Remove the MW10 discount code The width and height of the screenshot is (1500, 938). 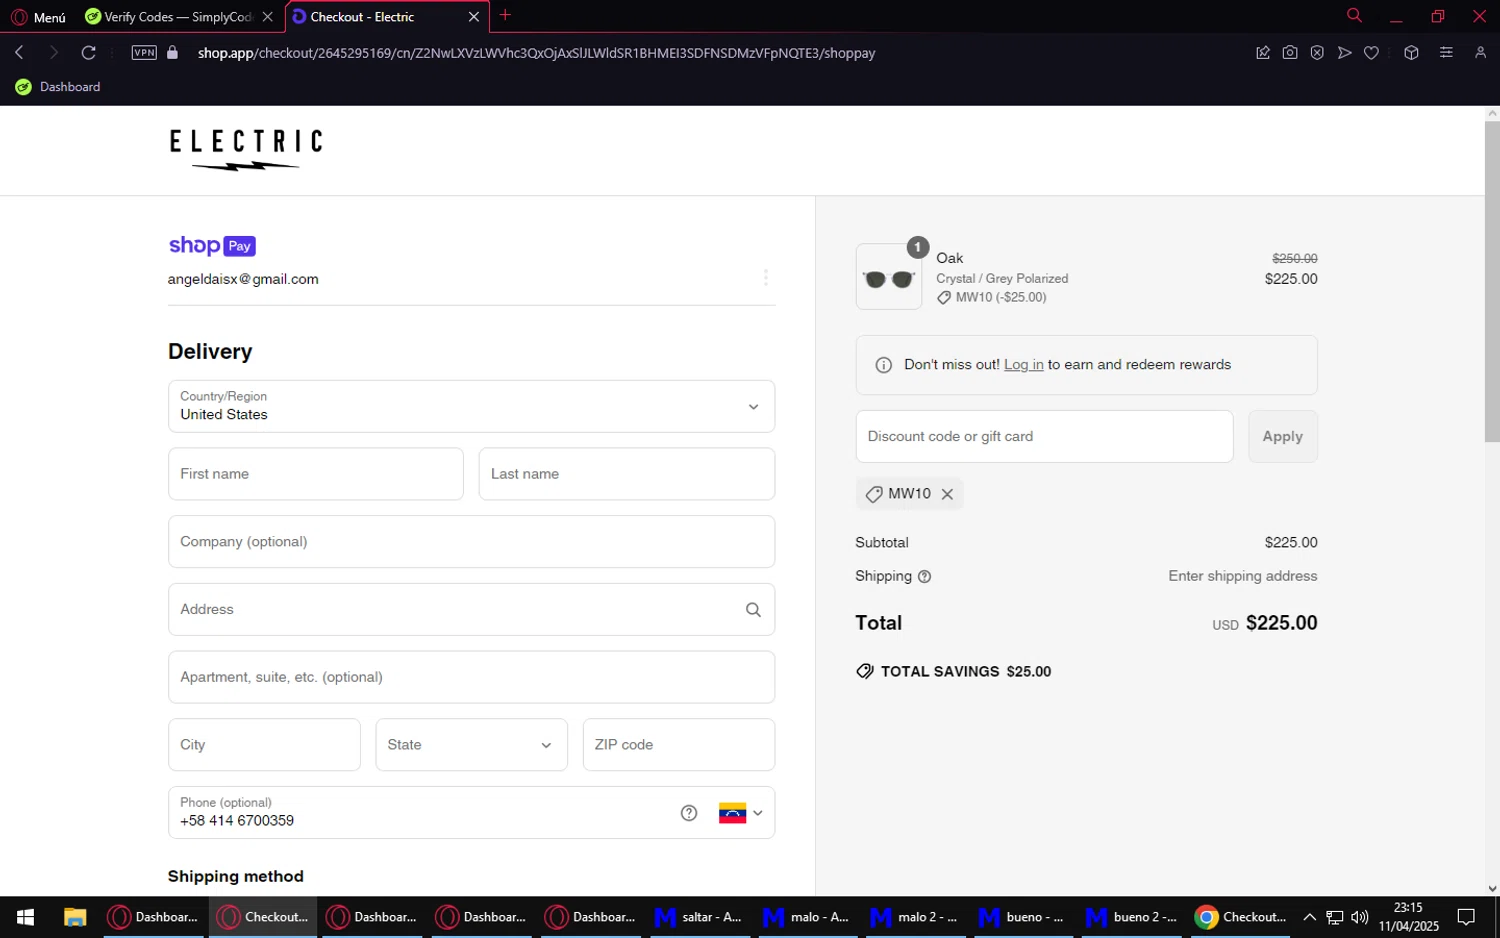[x=947, y=494]
